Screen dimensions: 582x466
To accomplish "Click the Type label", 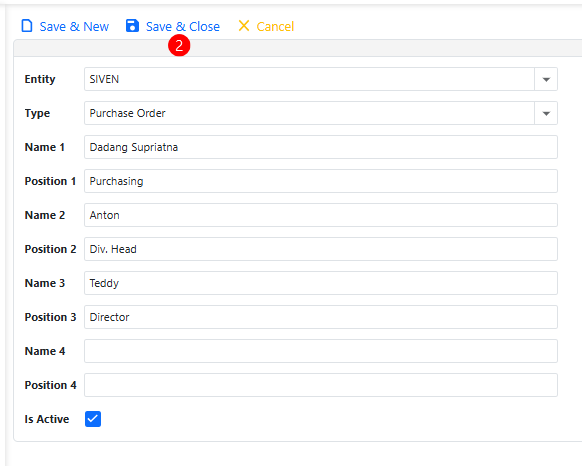I will tap(37, 113).
